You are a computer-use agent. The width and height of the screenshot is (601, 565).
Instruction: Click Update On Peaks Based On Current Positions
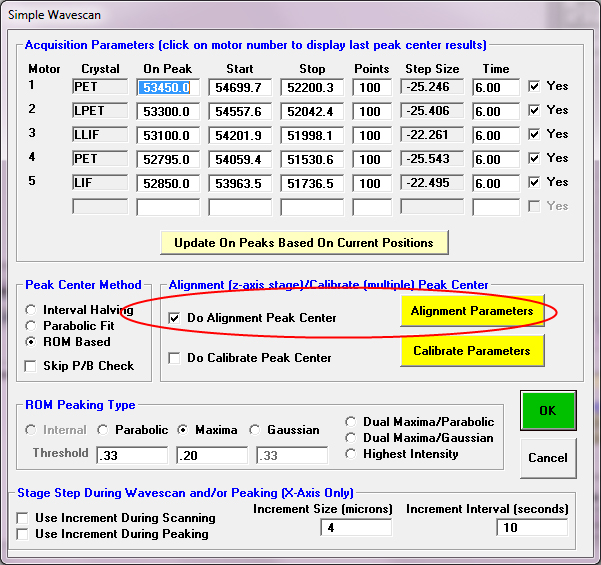[304, 243]
